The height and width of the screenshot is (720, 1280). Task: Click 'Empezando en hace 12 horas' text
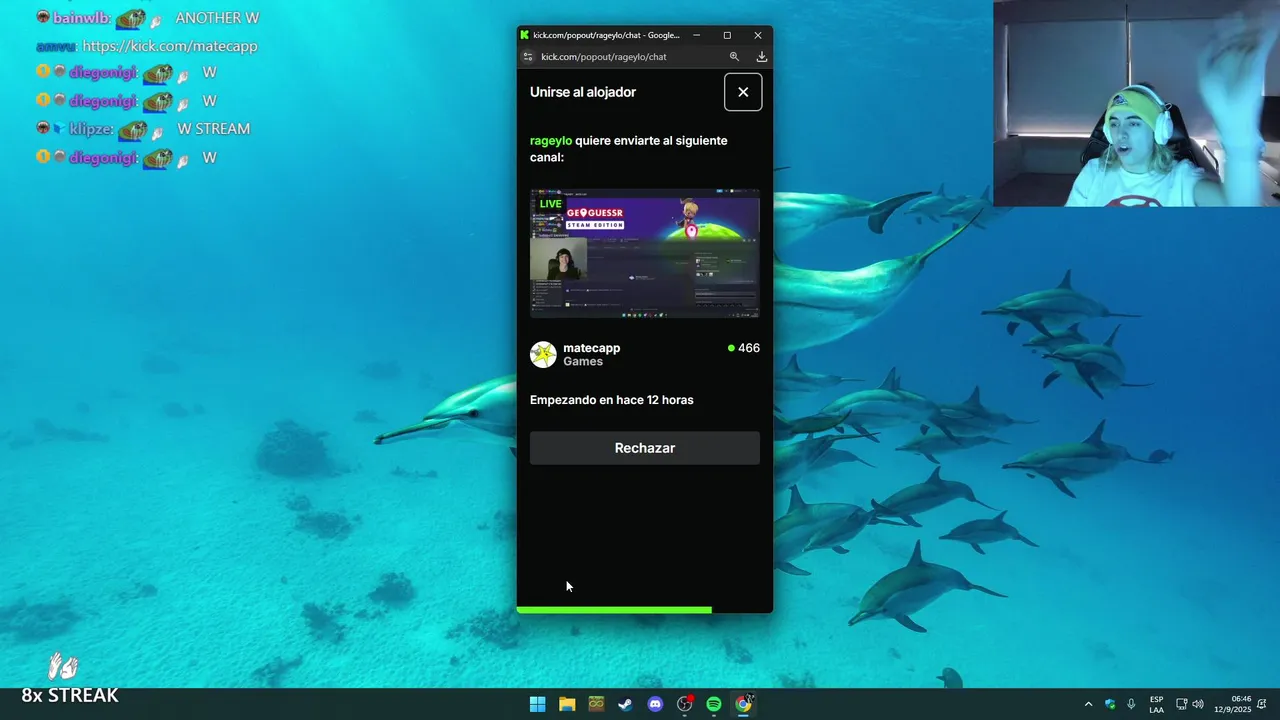pyautogui.click(x=612, y=400)
